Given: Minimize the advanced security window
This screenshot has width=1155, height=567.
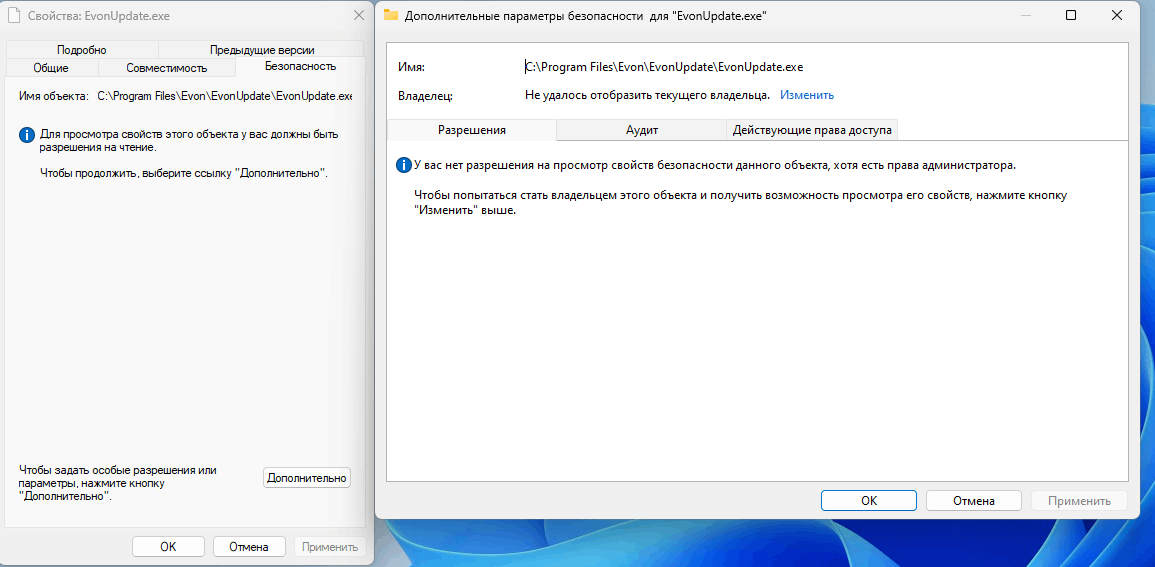Looking at the screenshot, I should 1028,15.
